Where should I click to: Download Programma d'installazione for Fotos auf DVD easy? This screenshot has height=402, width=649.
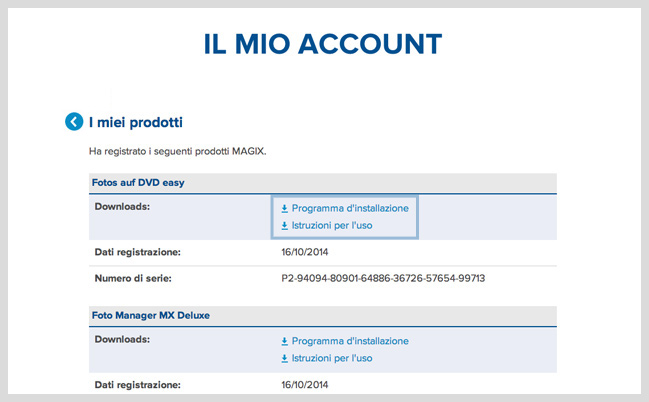[349, 208]
